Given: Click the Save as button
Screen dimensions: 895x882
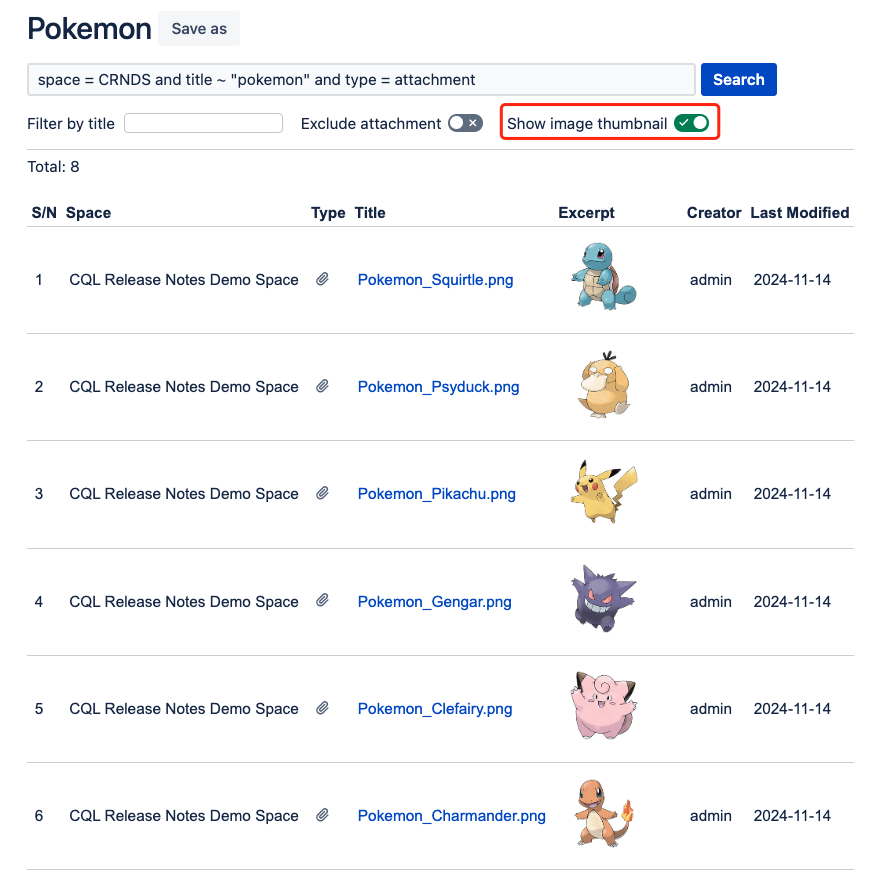Looking at the screenshot, I should (199, 29).
